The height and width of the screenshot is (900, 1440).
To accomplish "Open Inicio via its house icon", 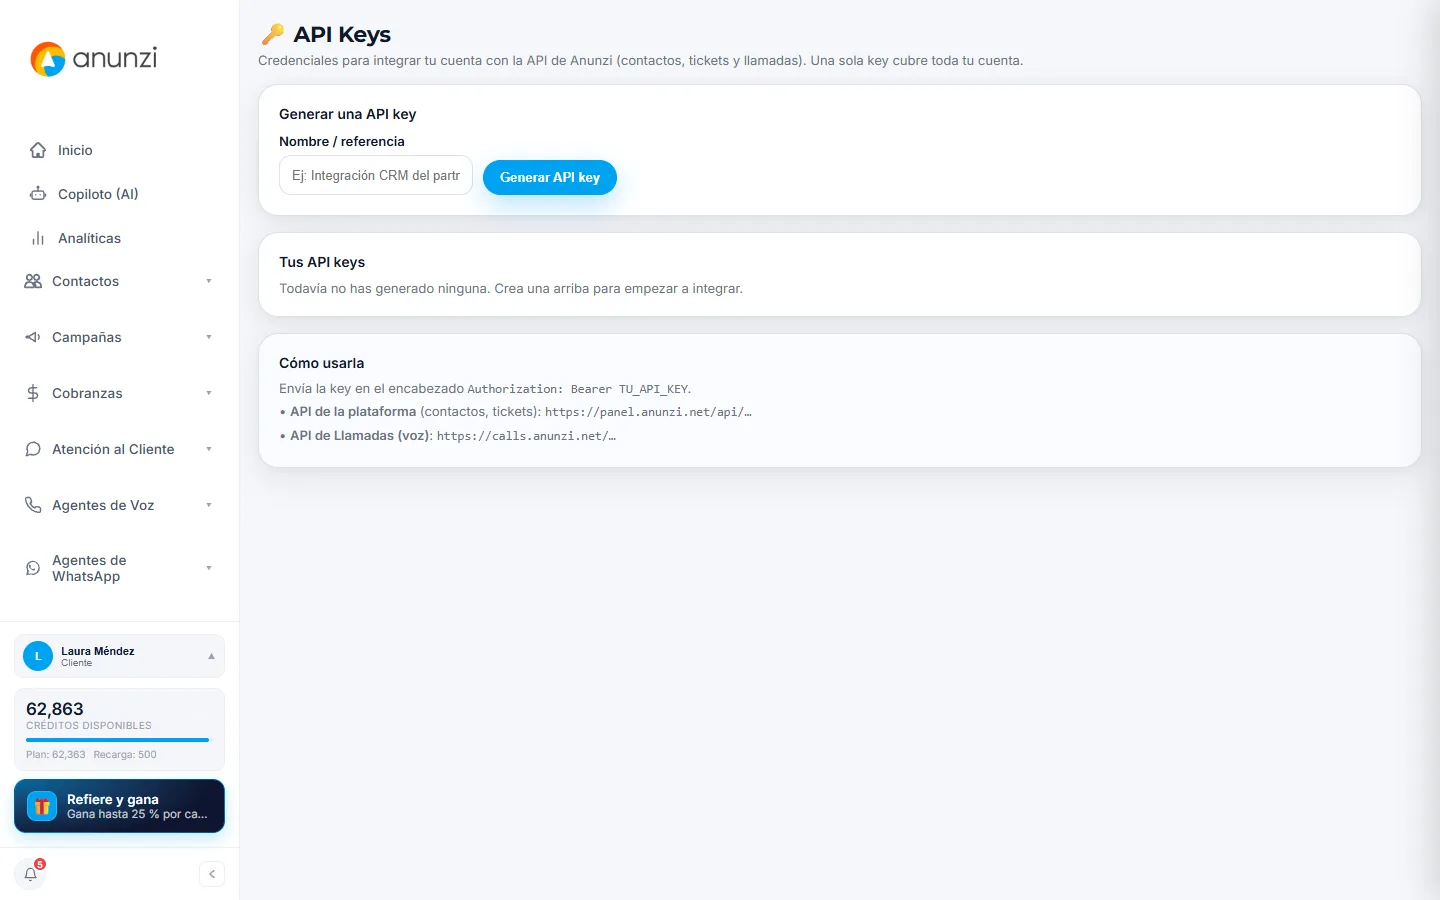I will tap(38, 150).
